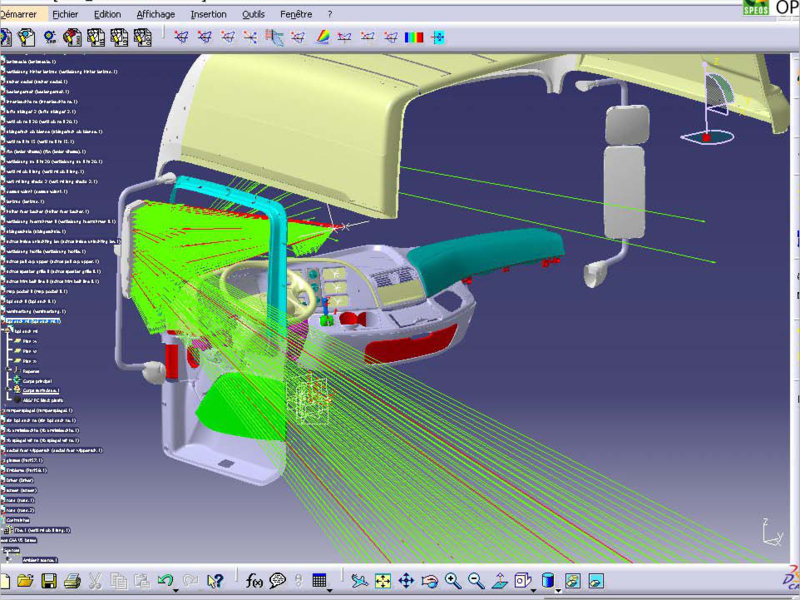Open the Outils menu
The image size is (800, 600).
pos(253,14)
